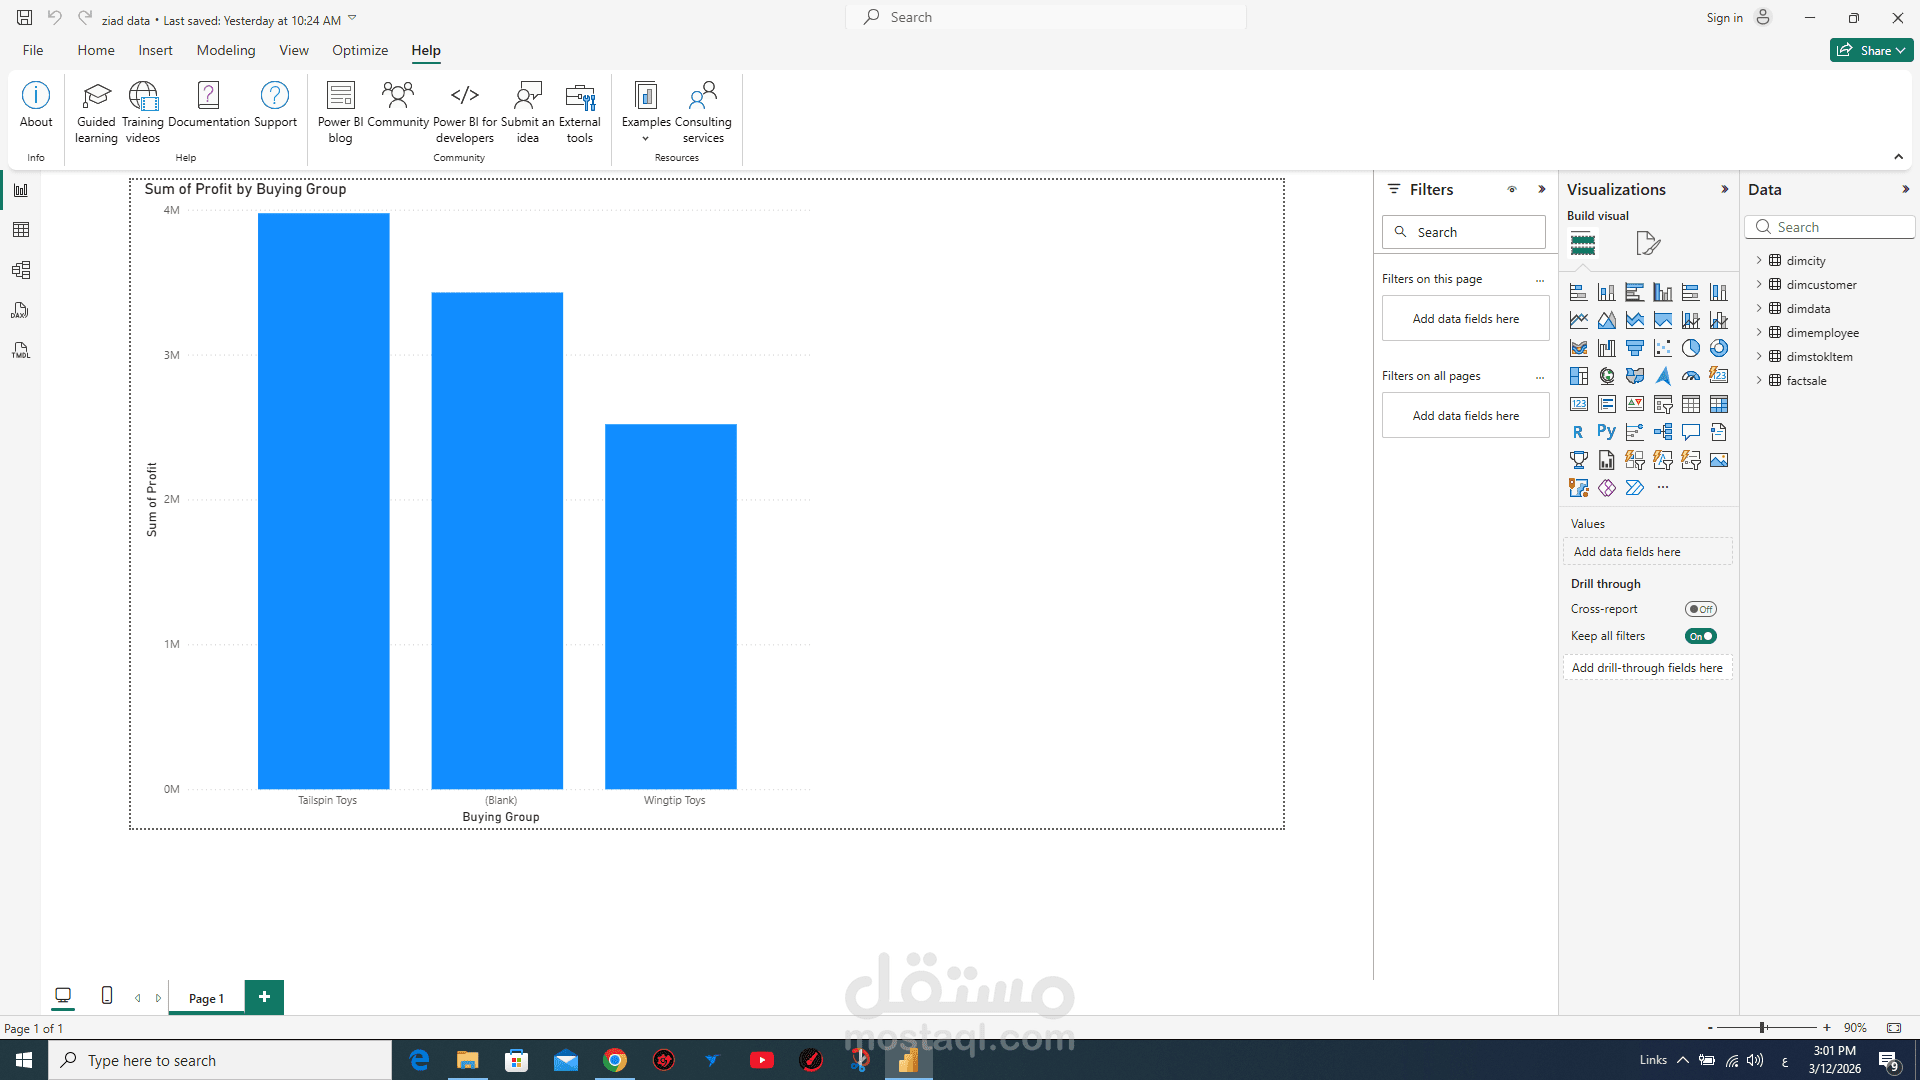
Task: Select the gauge visual
Action: 1690,377
